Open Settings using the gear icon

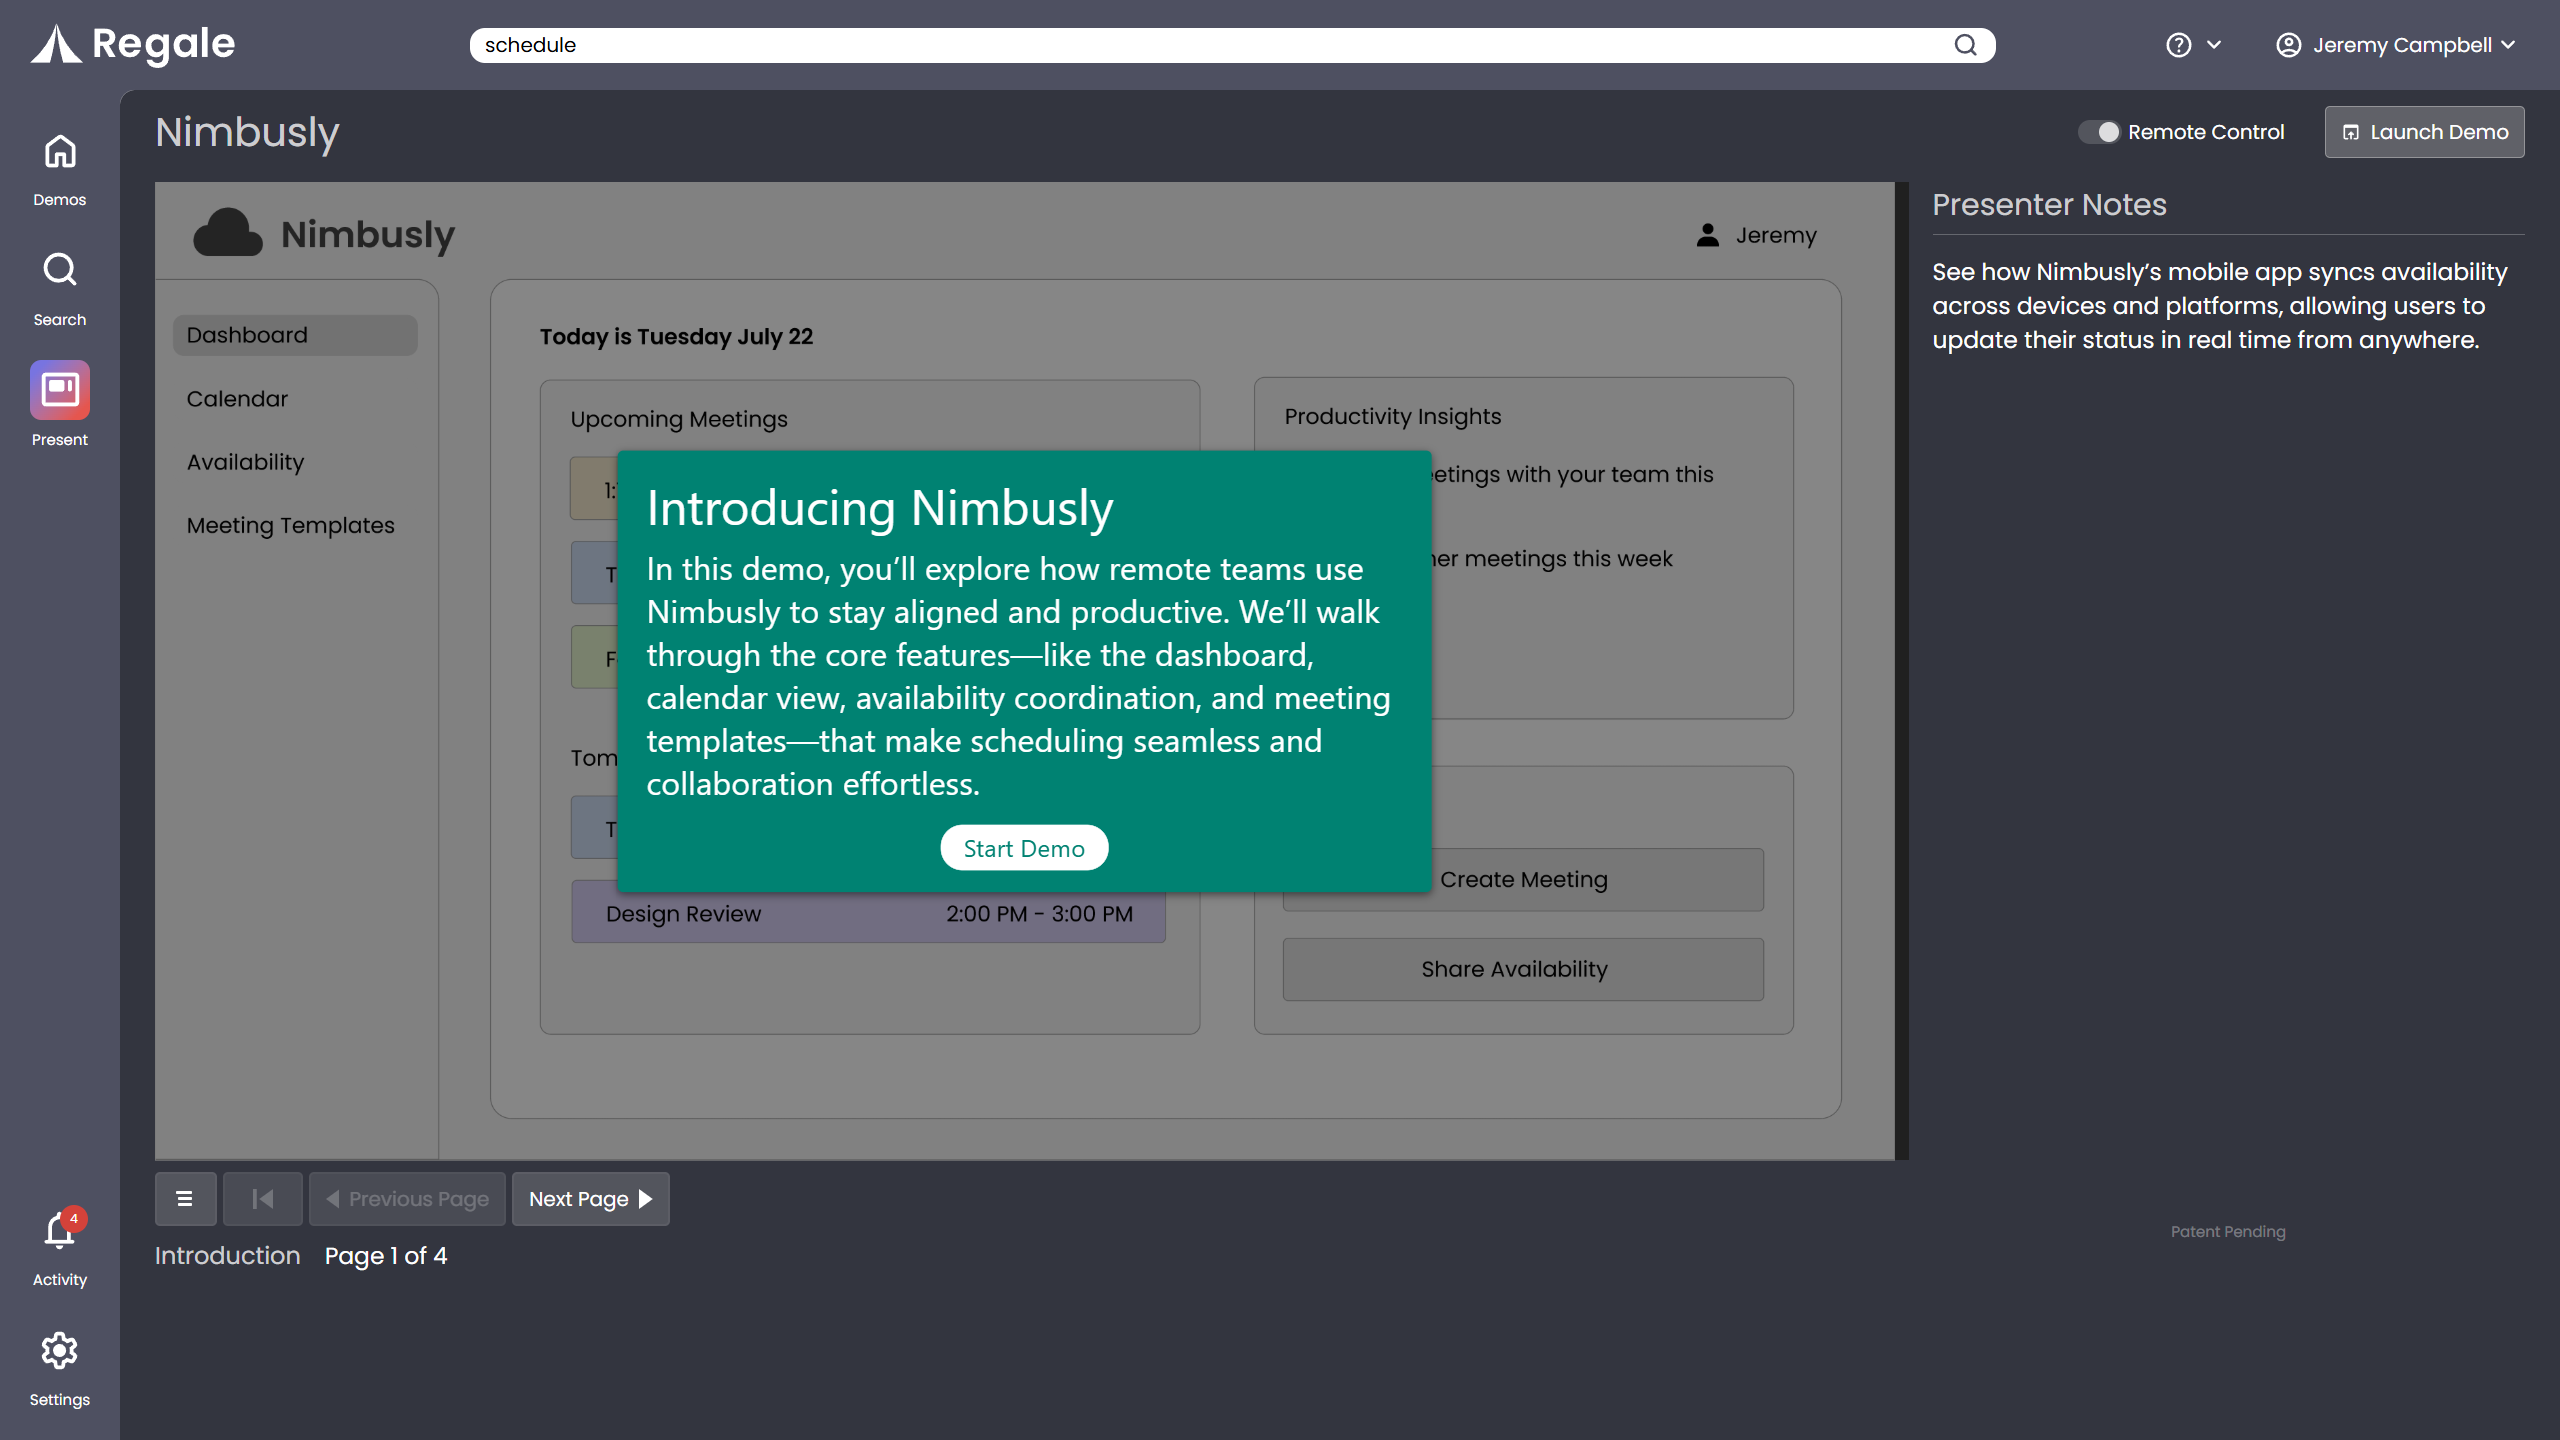59,1352
